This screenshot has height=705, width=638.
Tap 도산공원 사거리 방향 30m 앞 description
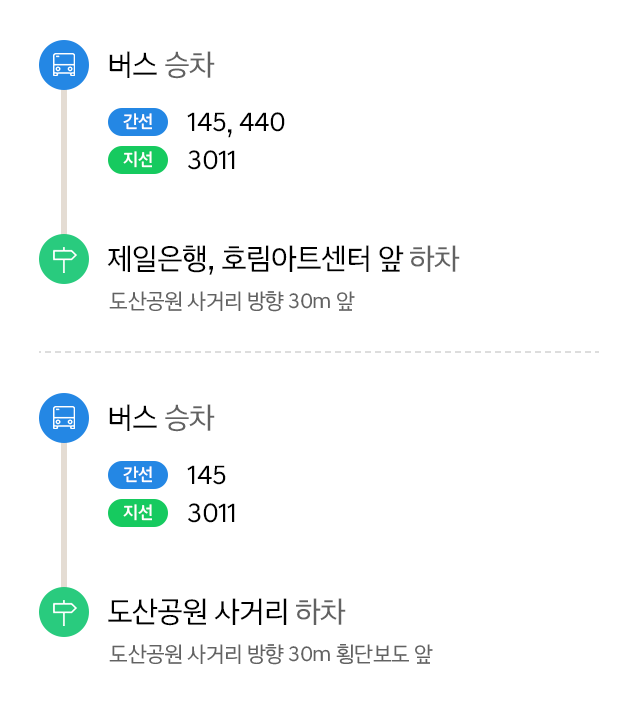pyautogui.click(x=232, y=301)
